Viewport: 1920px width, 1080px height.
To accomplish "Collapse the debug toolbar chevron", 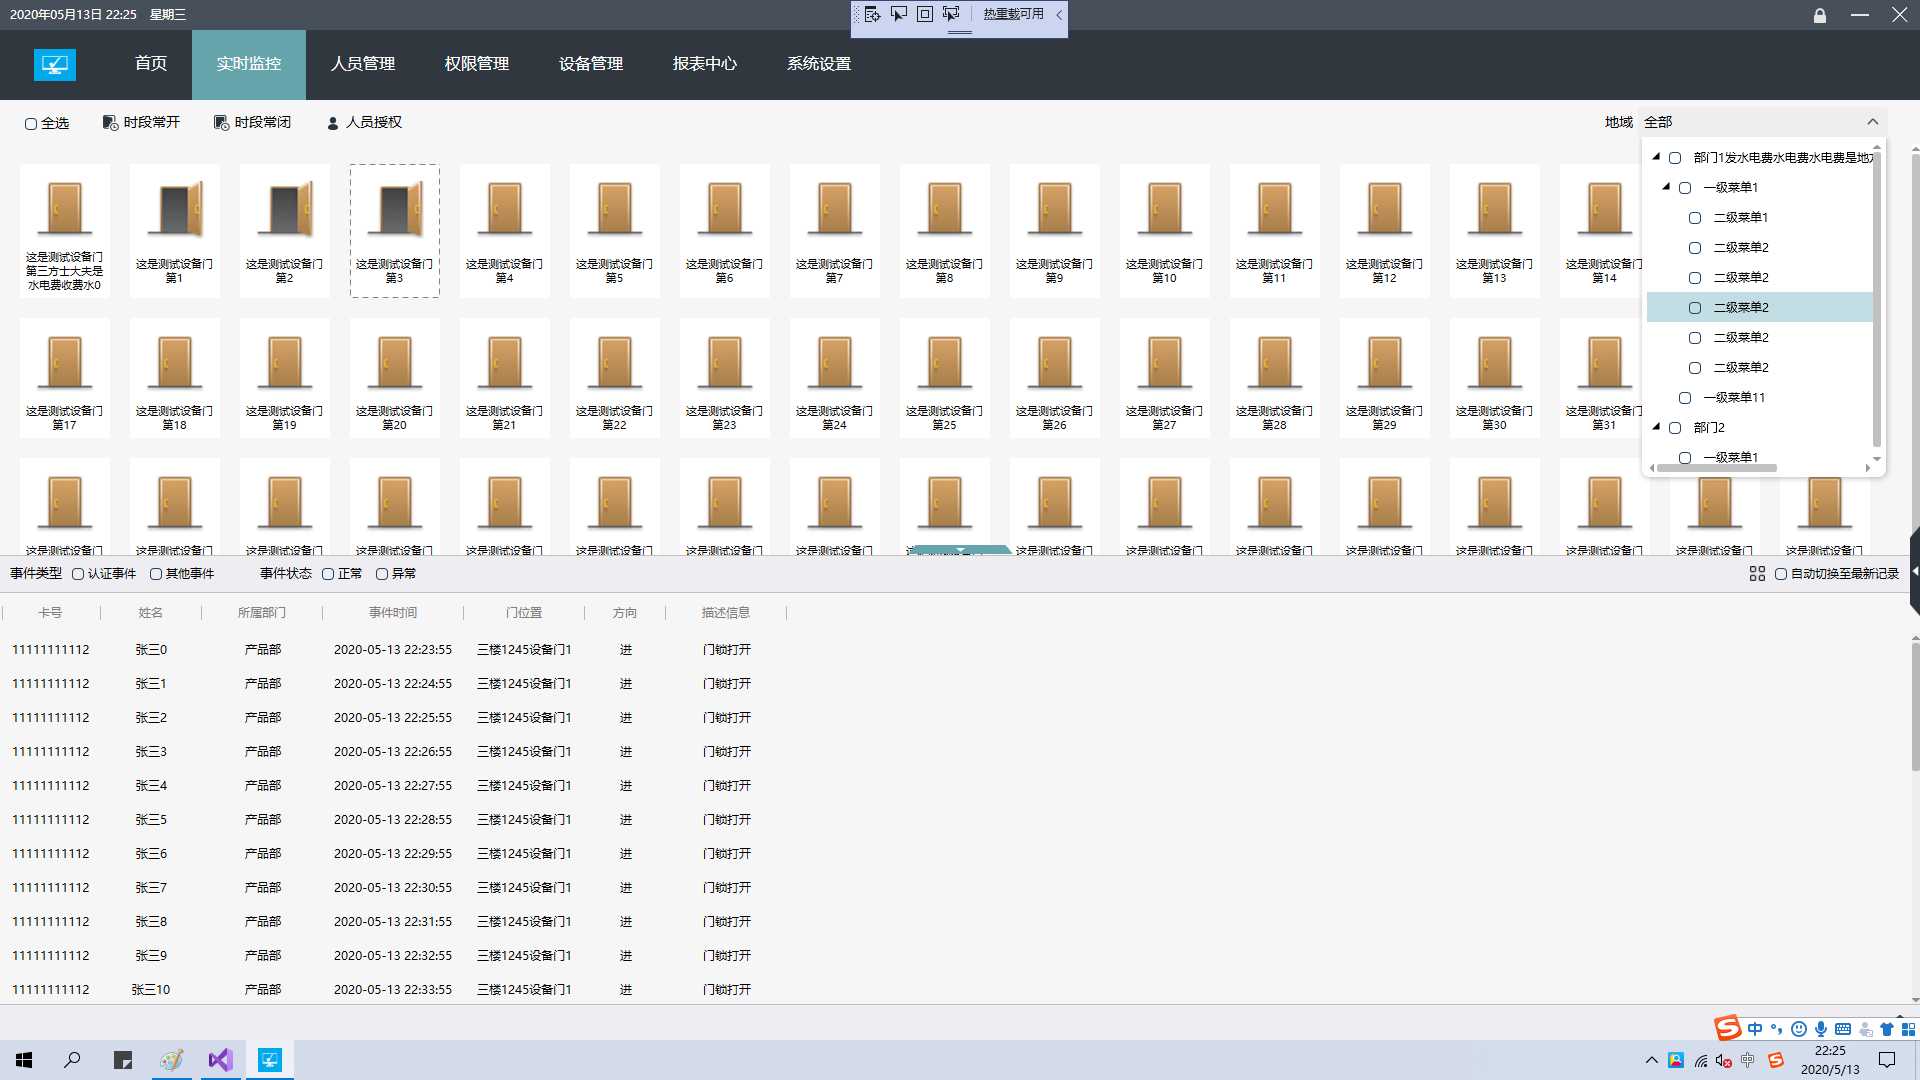I will click(1059, 14).
